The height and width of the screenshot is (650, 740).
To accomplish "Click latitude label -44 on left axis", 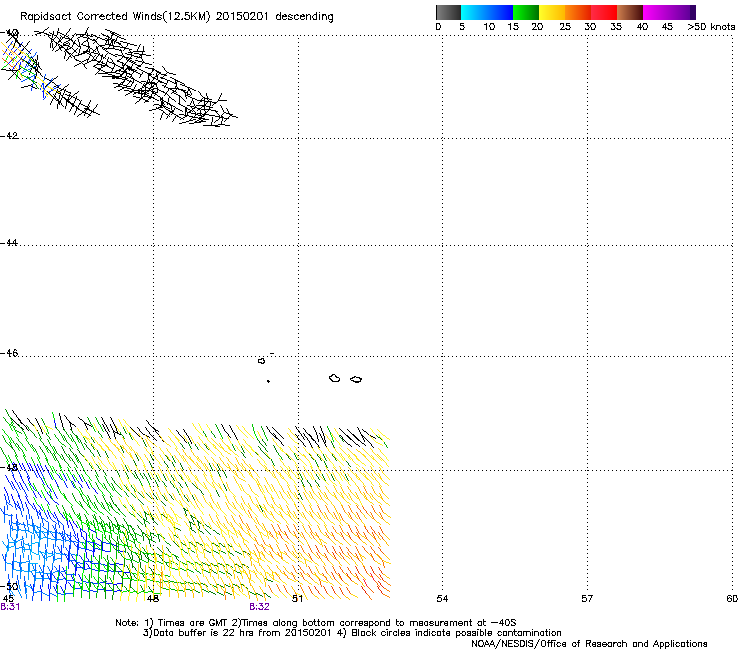I will [x=9, y=243].
